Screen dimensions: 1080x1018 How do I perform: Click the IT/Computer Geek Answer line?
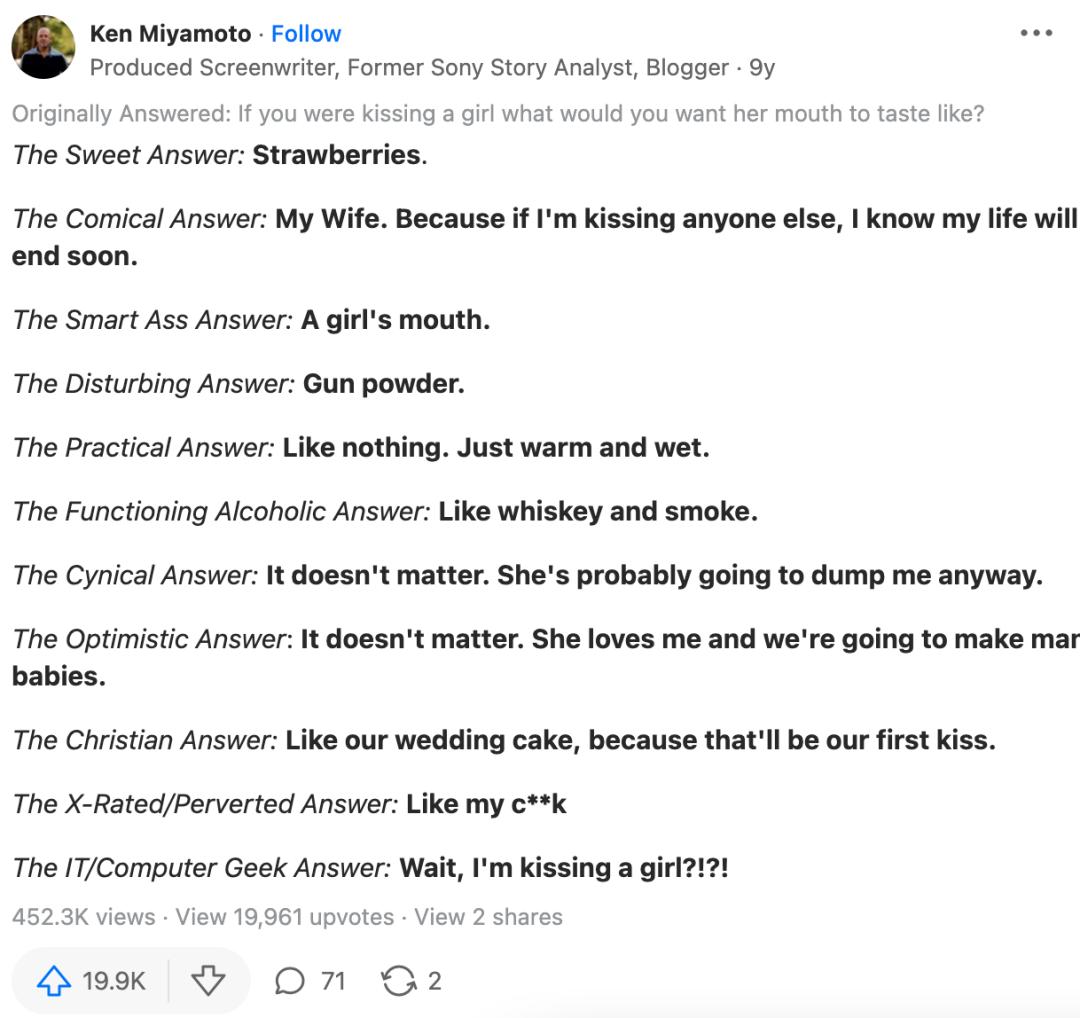(x=370, y=868)
